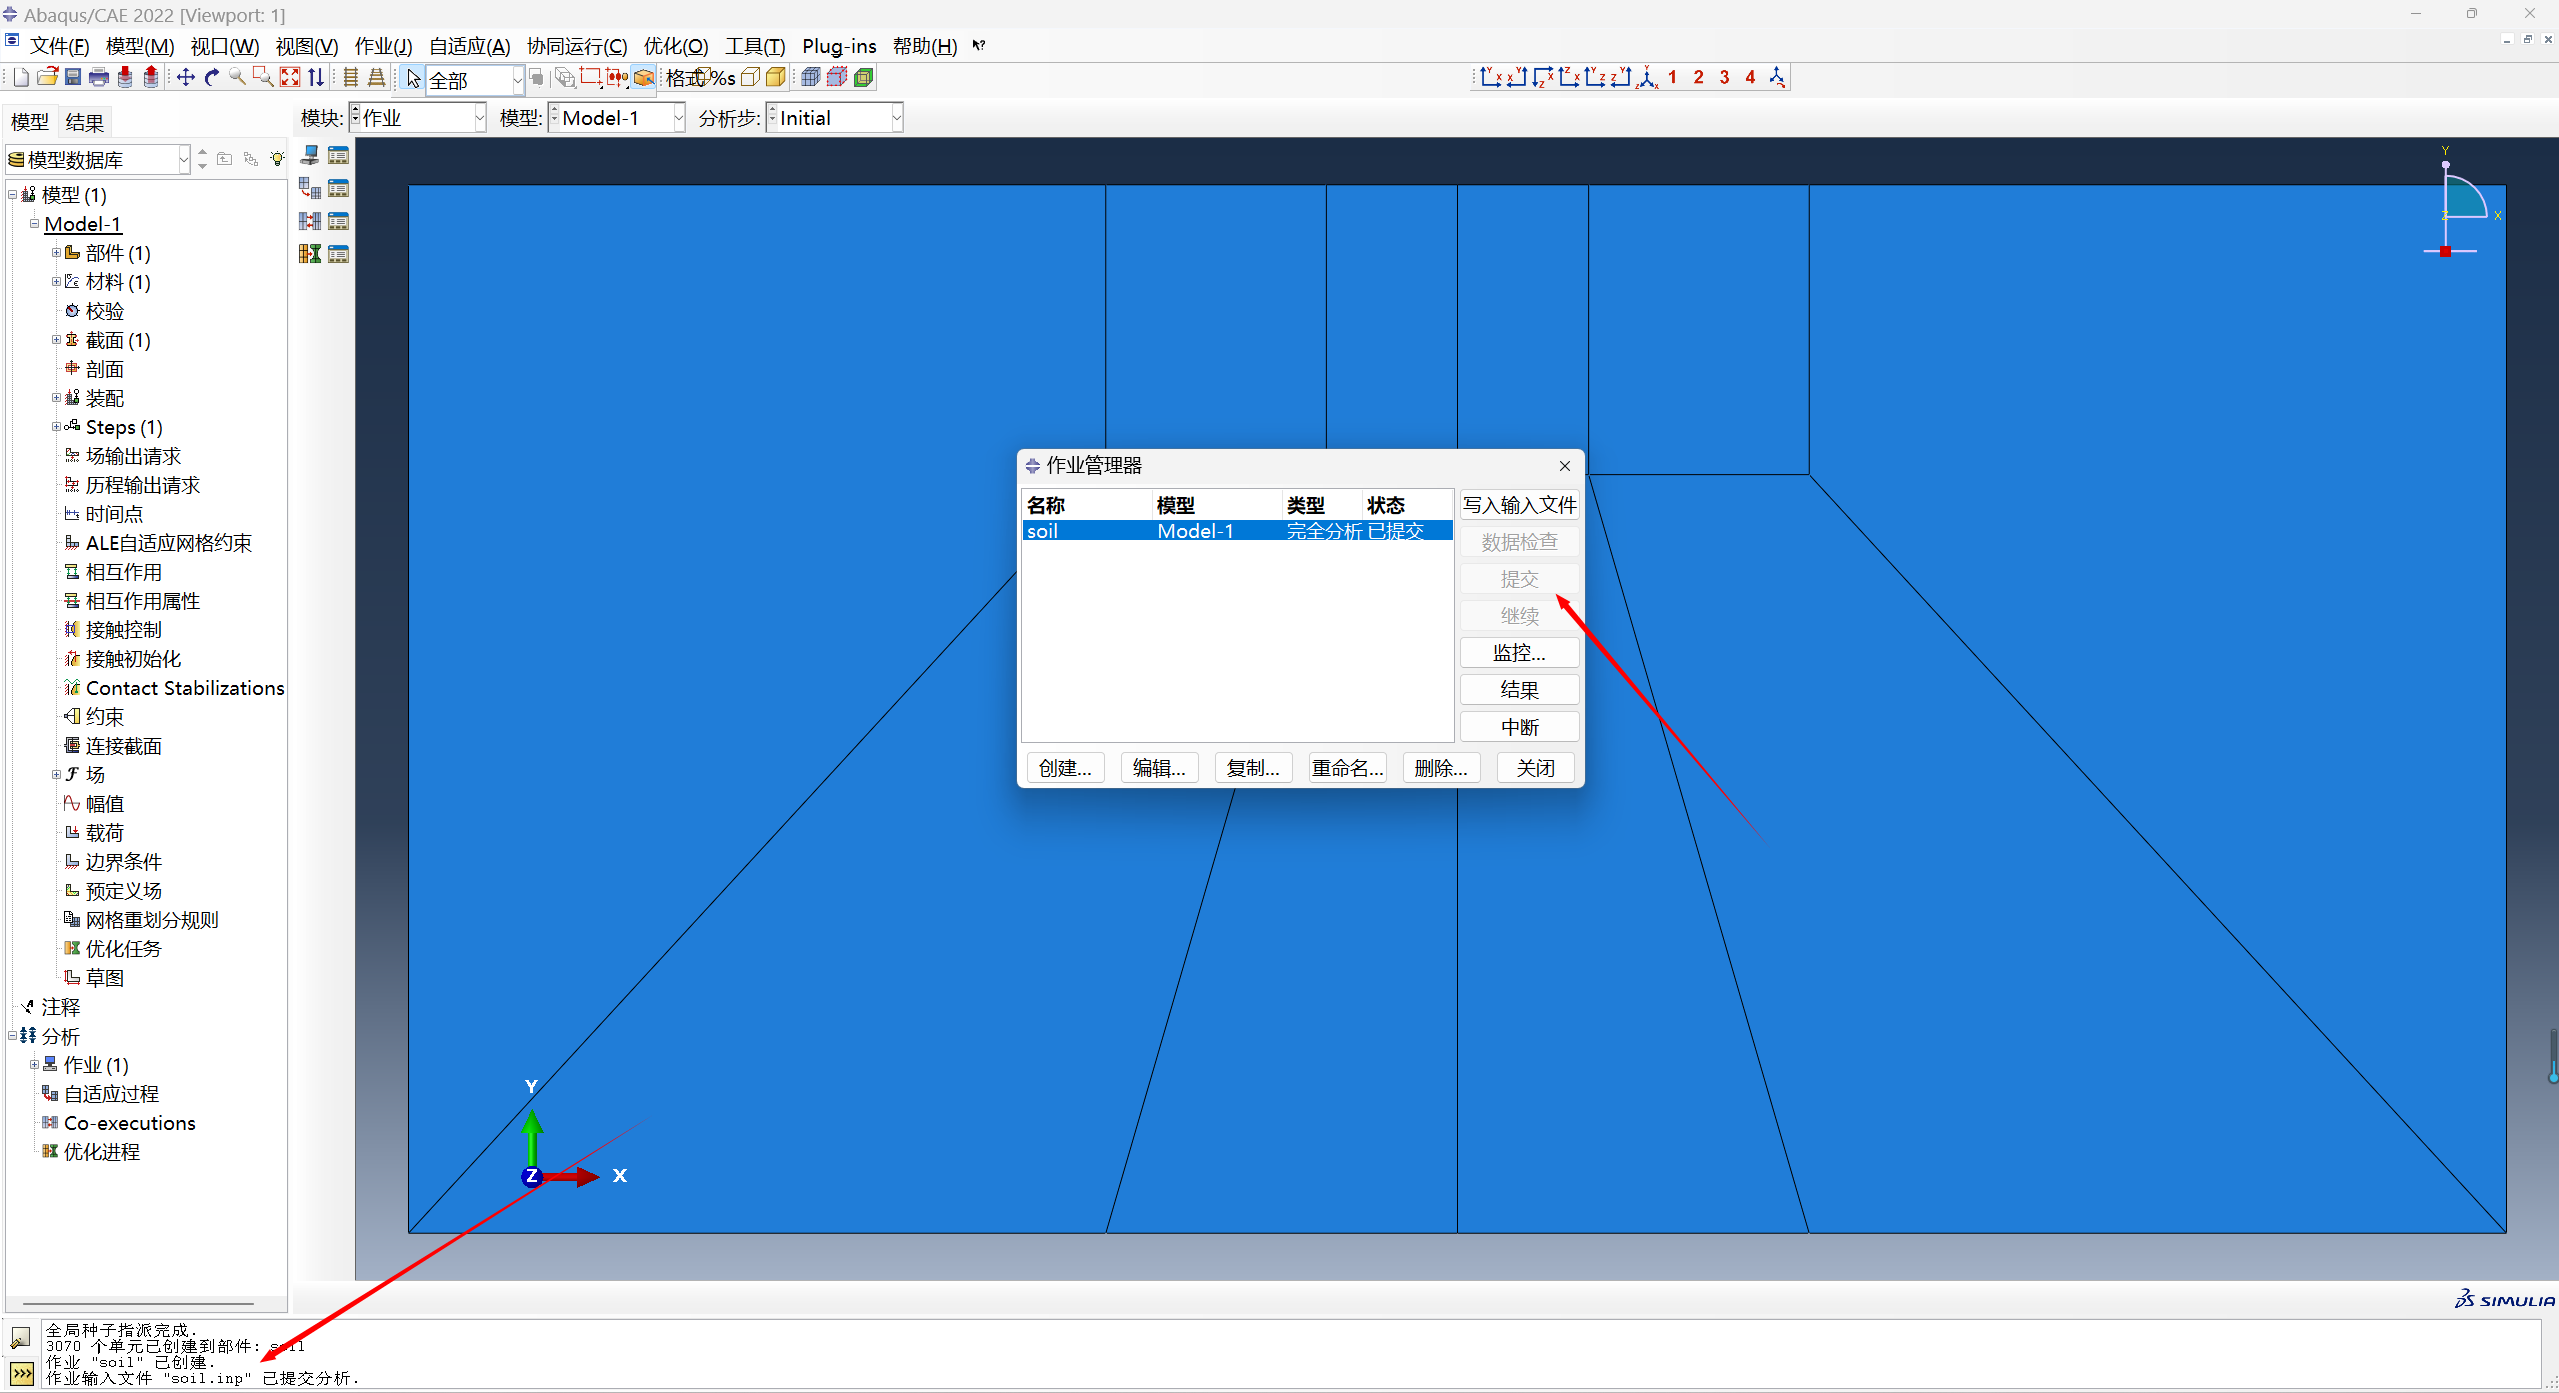Viewport: 2559px width, 1393px height.
Task: Apply the front XY view icon
Action: point(1490,77)
